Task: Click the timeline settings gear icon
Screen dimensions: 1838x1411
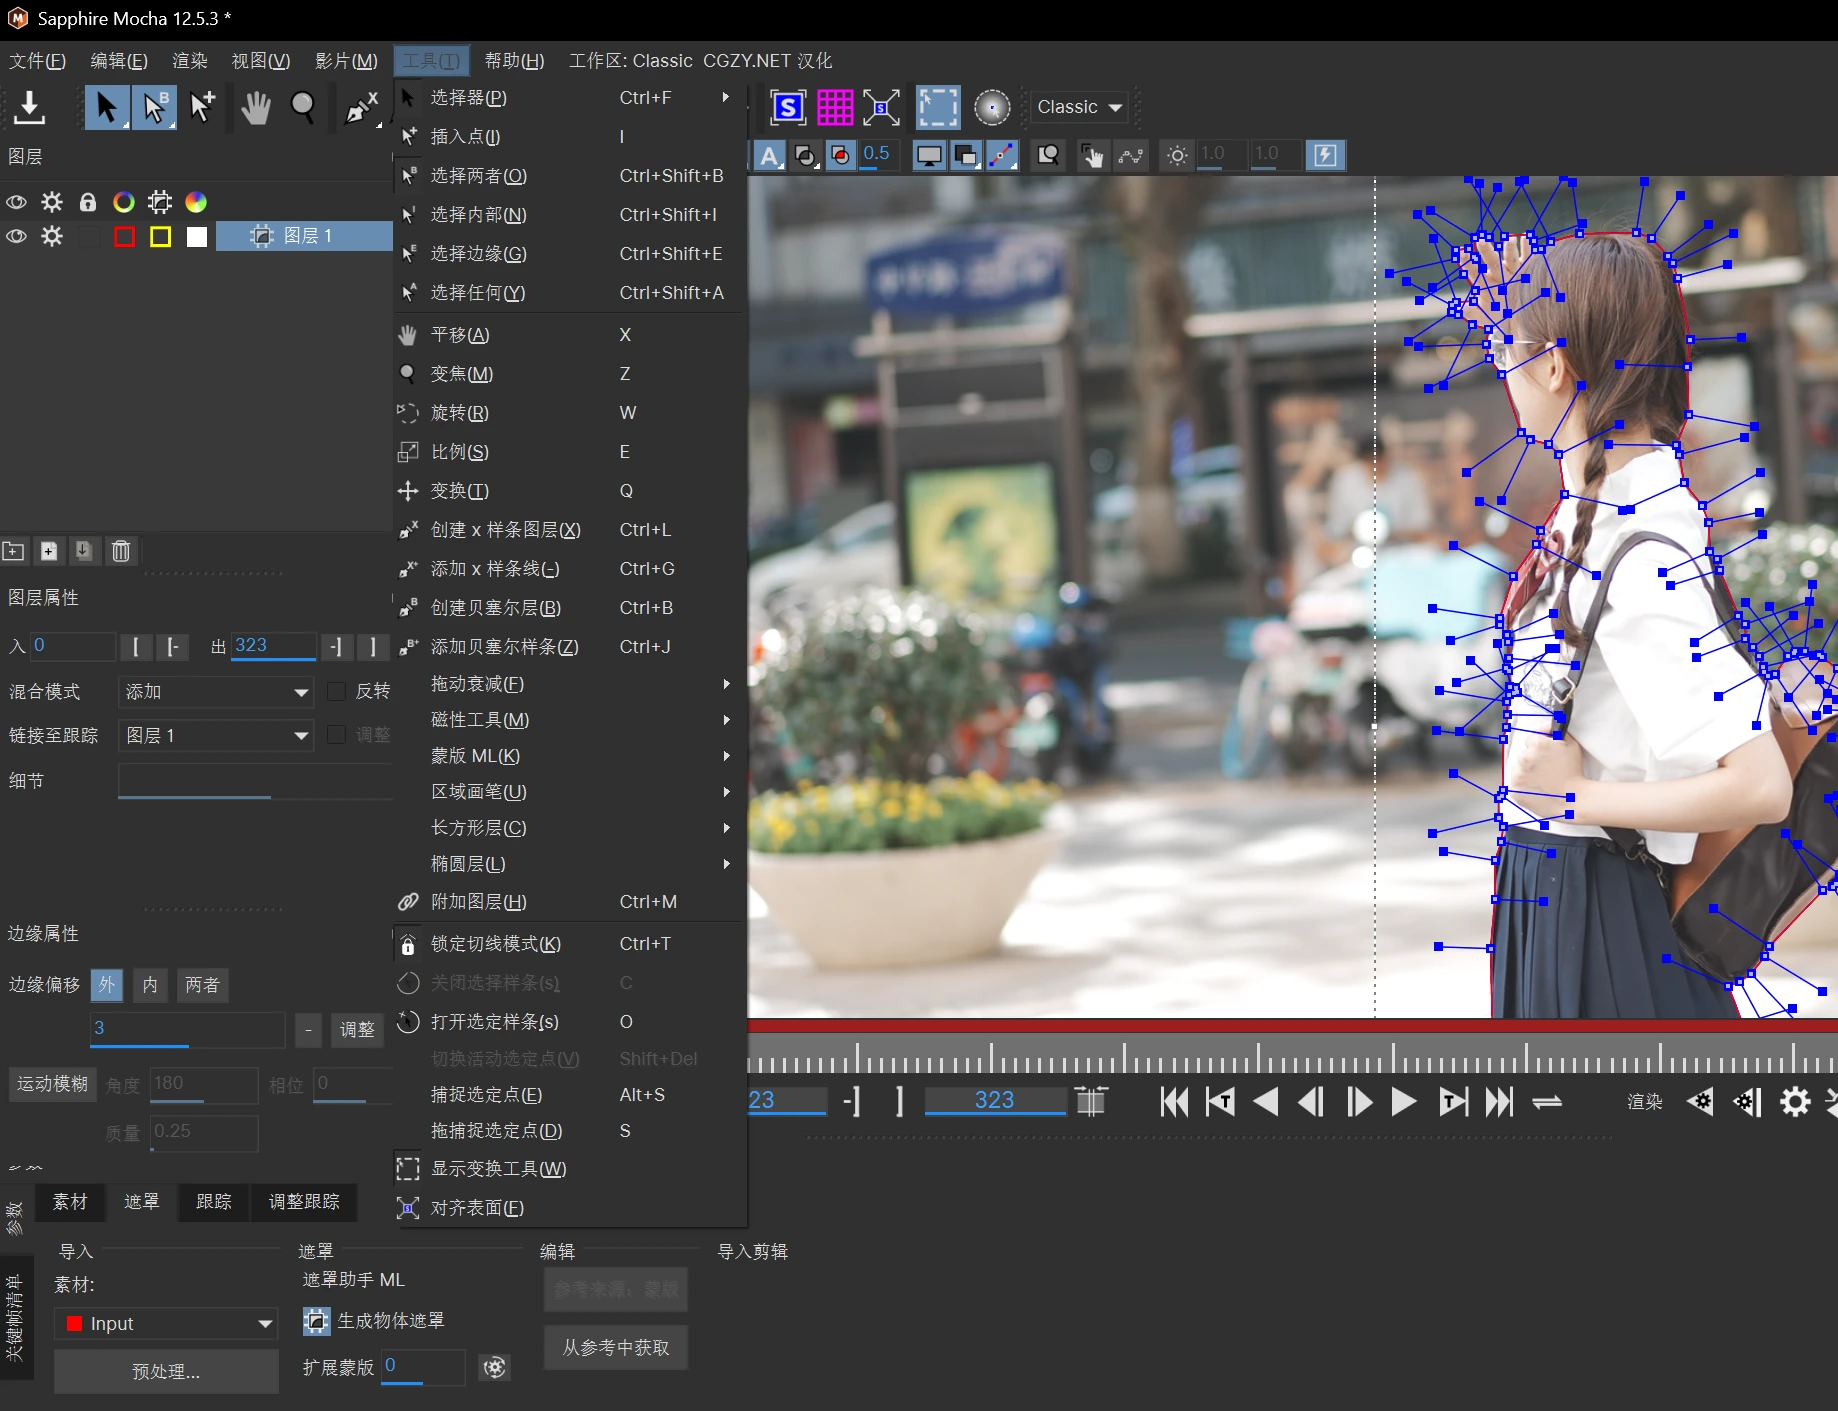Action: coord(1795,1102)
